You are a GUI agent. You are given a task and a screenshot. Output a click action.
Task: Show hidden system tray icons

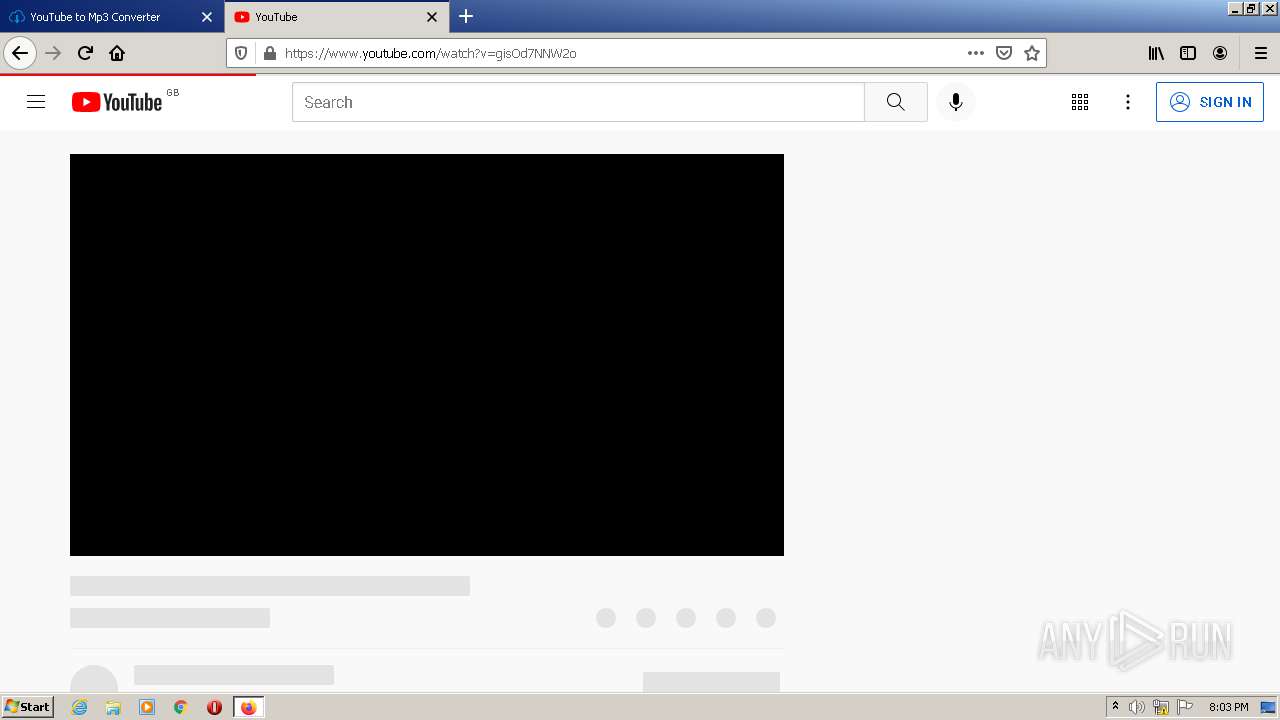coord(1115,707)
